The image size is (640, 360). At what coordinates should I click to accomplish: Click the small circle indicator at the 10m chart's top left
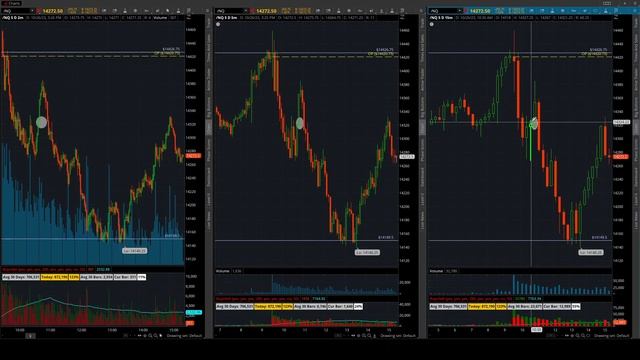point(431,24)
